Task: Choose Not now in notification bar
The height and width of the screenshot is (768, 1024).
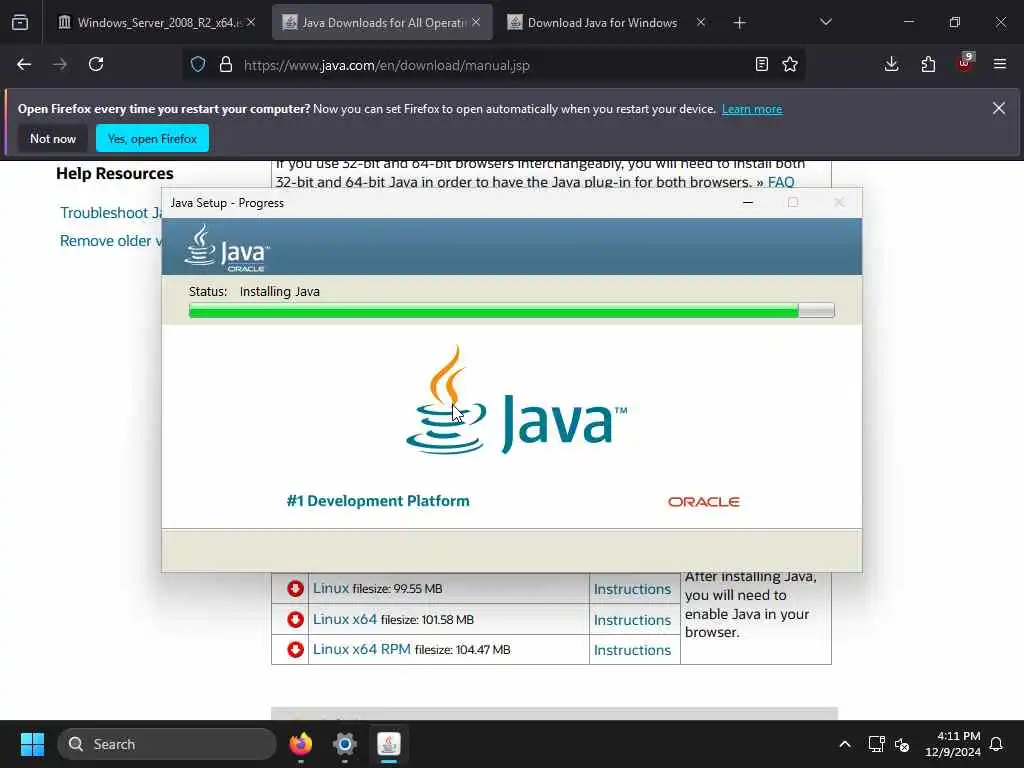Action: [53, 138]
